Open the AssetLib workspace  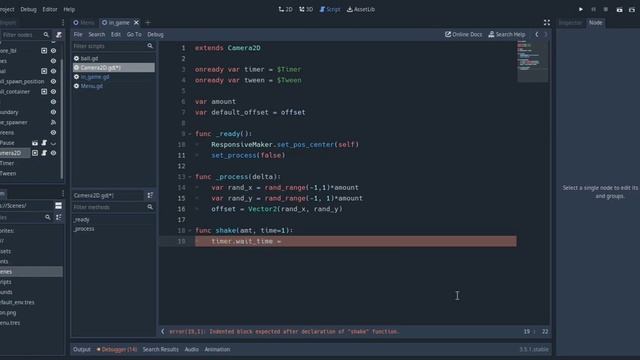pyautogui.click(x=361, y=9)
